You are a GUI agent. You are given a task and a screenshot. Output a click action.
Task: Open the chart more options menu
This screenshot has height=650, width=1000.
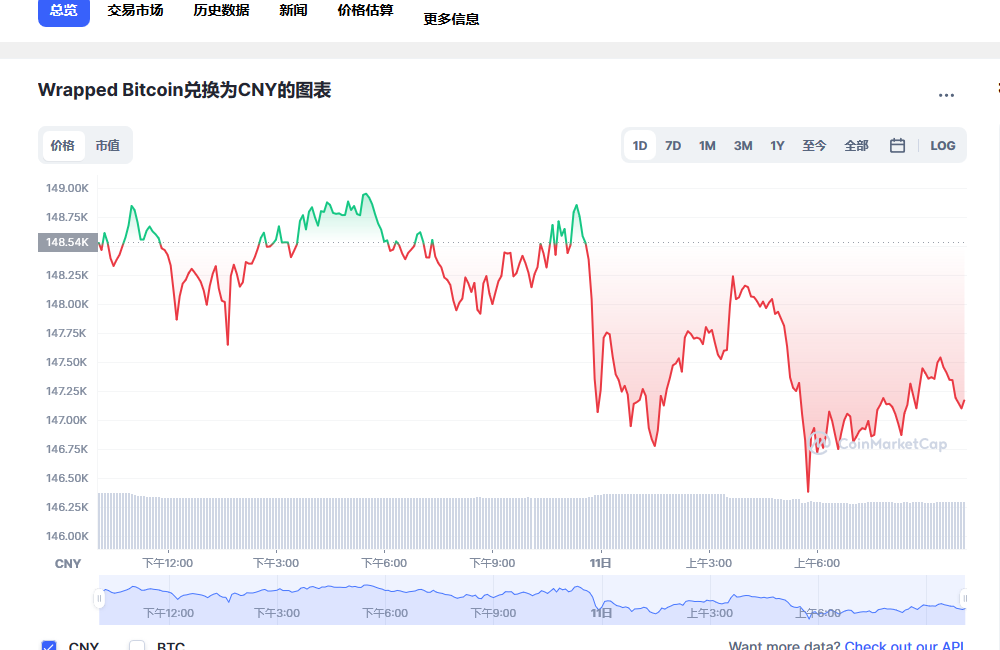[946, 95]
